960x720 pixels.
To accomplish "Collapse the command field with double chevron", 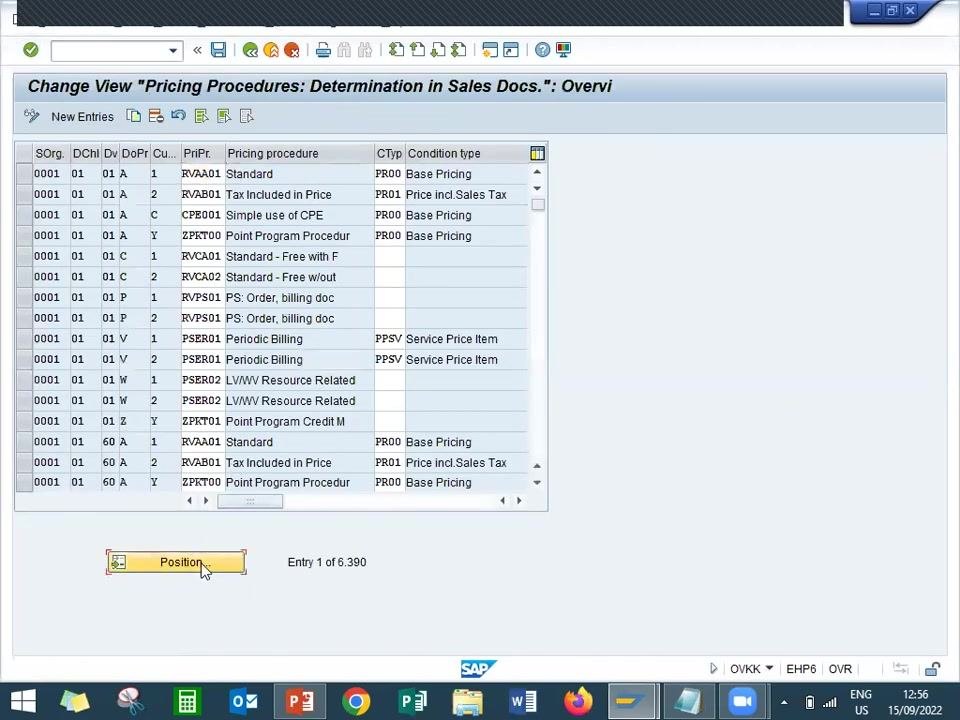I will pos(197,50).
